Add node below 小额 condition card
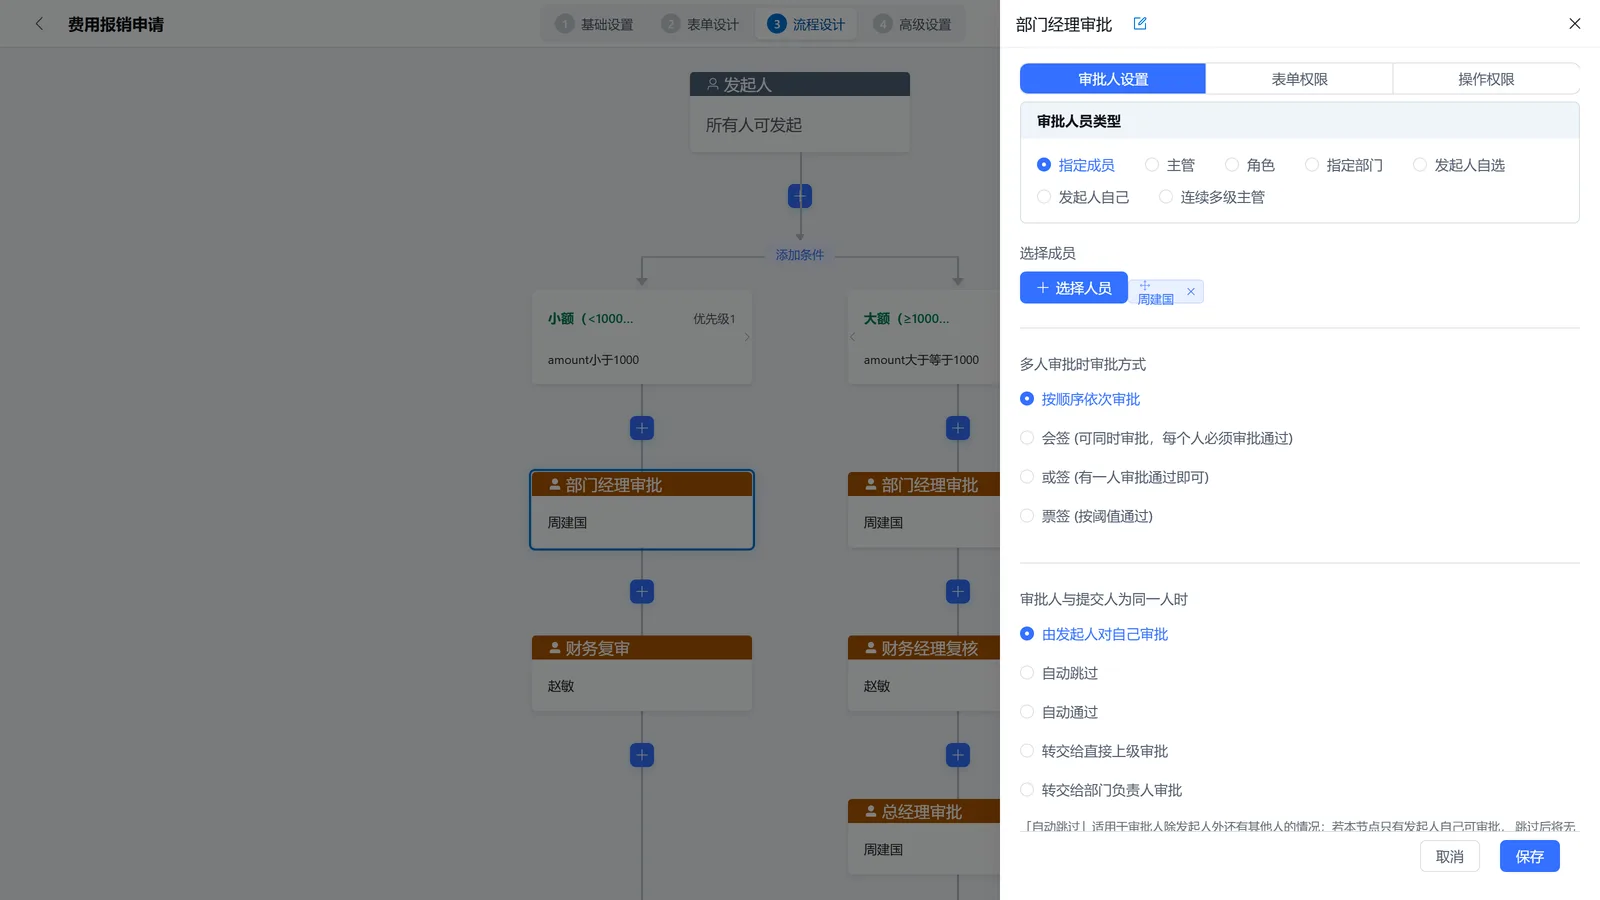The image size is (1600, 900). coord(642,428)
